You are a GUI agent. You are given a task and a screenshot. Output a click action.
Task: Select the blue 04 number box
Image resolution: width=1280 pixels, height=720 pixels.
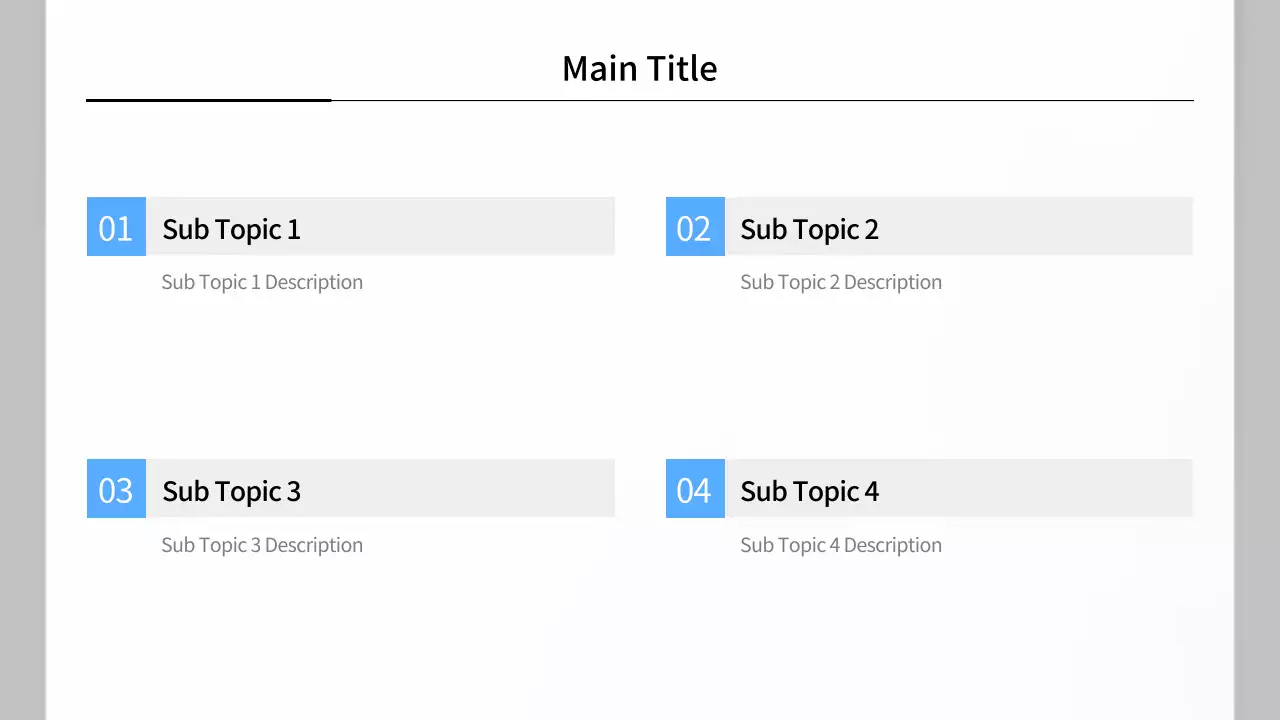click(x=695, y=489)
